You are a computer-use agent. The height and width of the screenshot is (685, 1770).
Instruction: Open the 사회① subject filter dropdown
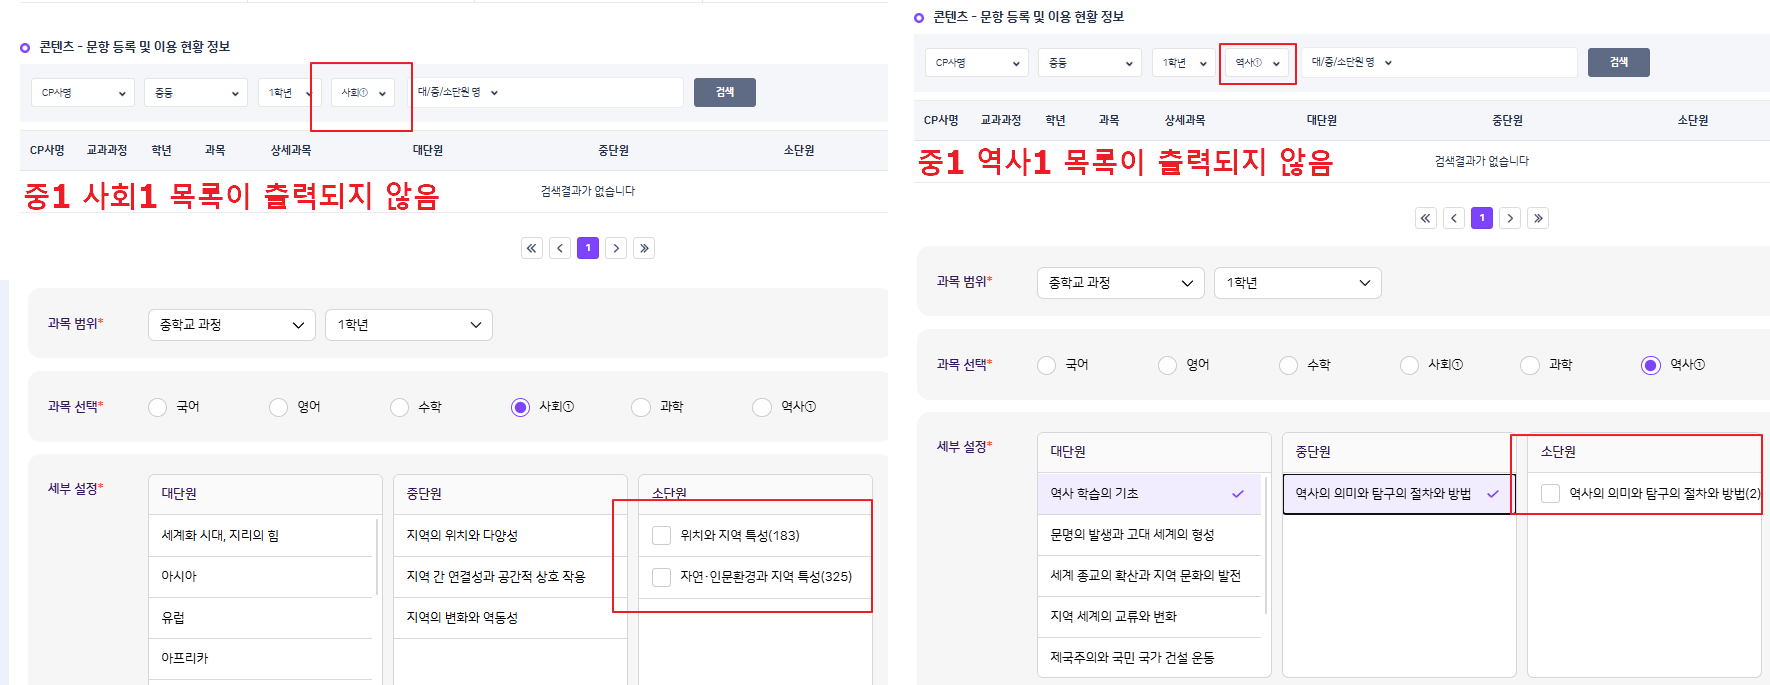363,93
